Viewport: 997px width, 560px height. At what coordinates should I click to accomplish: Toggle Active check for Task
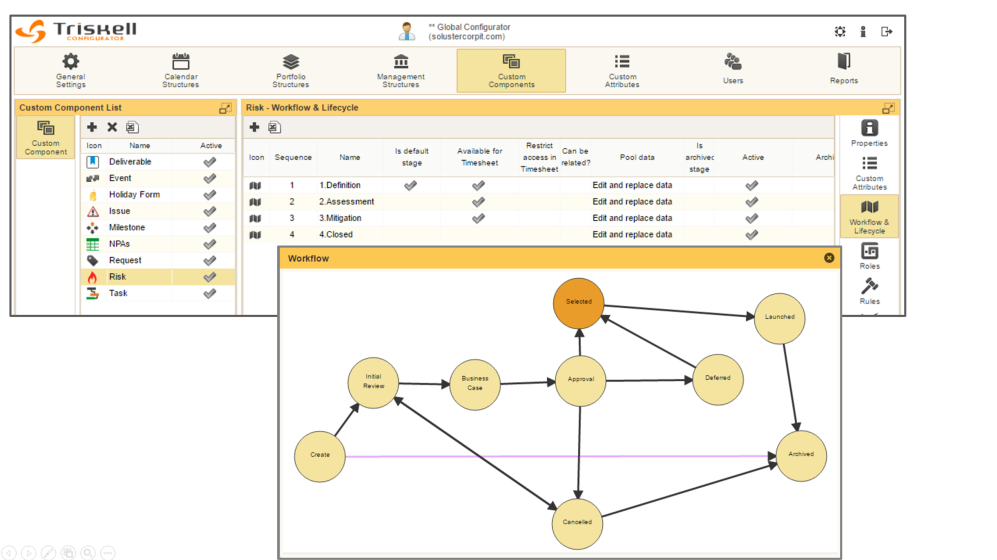tap(209, 294)
